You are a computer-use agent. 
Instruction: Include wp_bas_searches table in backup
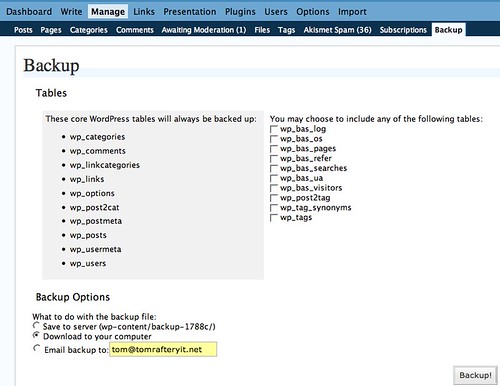pos(274,168)
